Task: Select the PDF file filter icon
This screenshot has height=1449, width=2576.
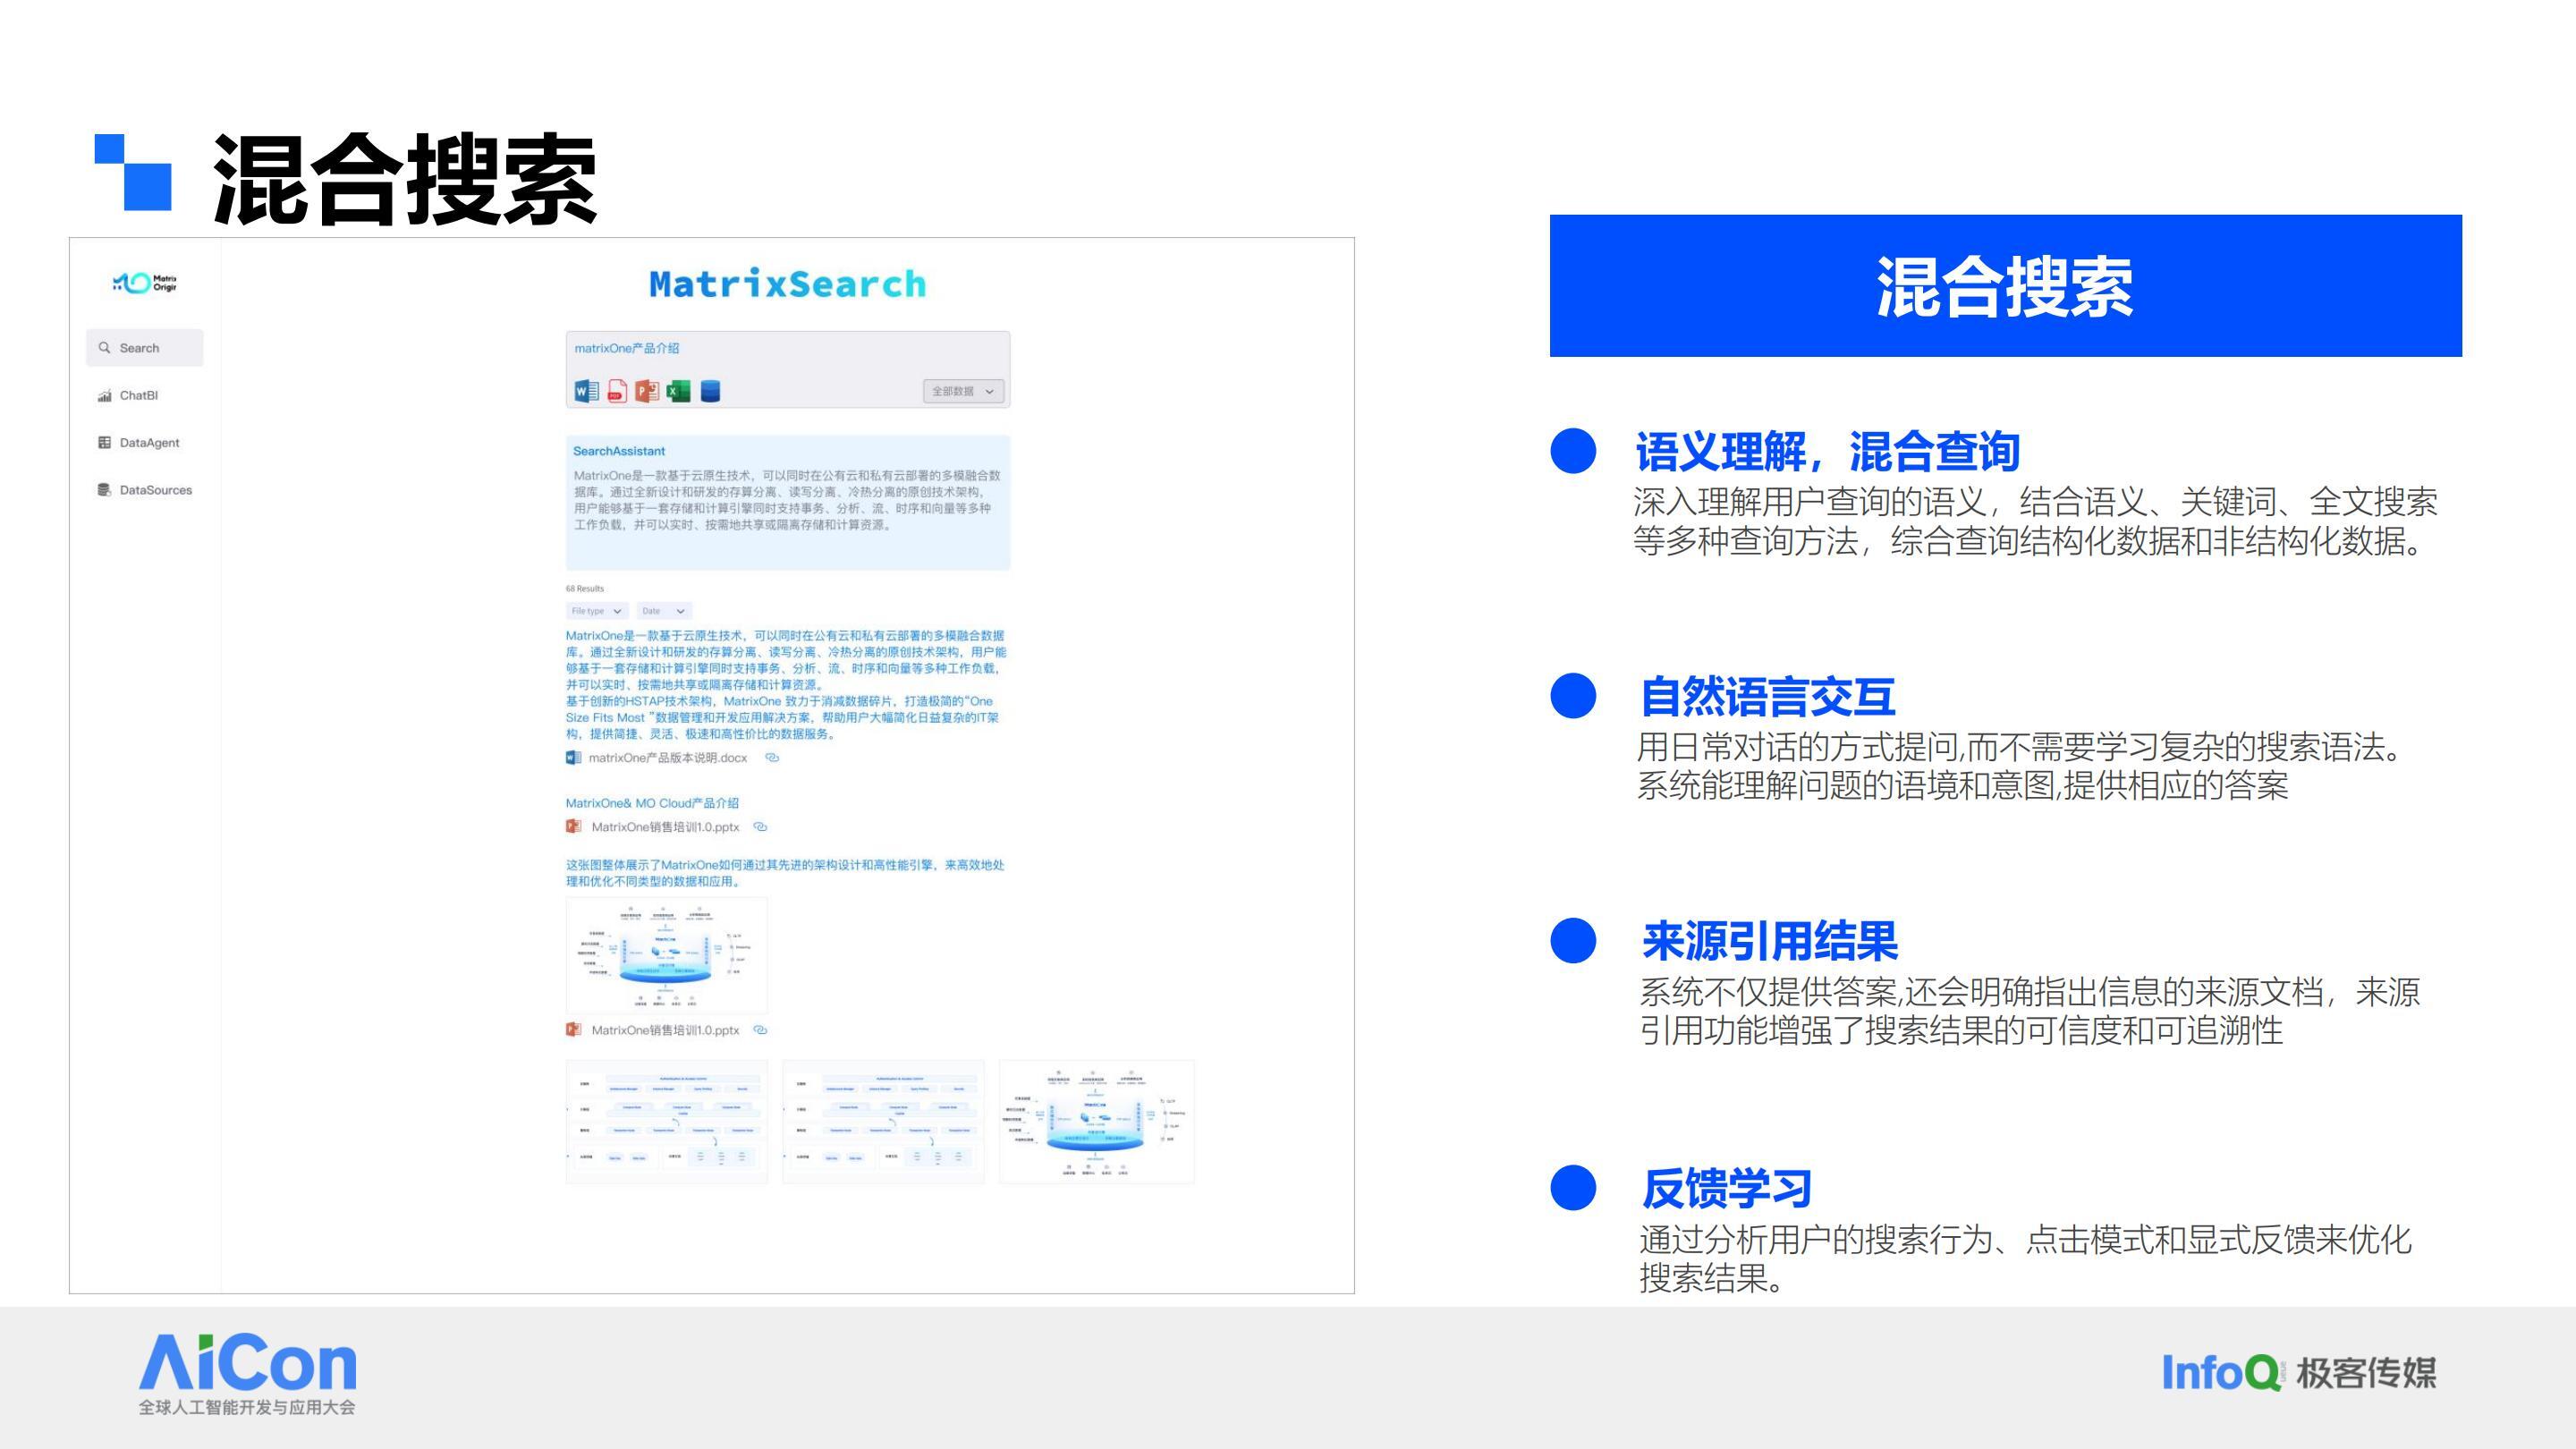Action: pyautogui.click(x=617, y=391)
